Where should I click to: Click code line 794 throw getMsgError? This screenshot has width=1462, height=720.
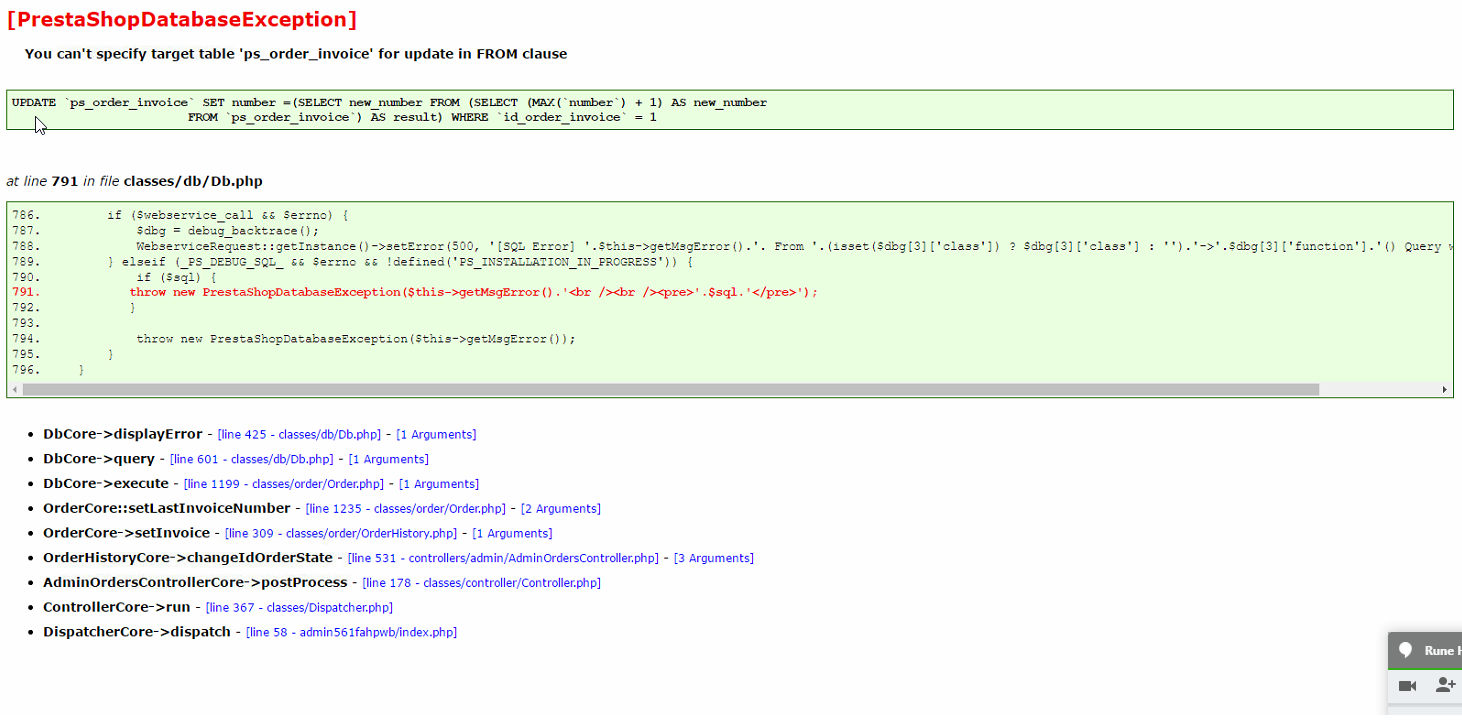pyautogui.click(x=356, y=339)
